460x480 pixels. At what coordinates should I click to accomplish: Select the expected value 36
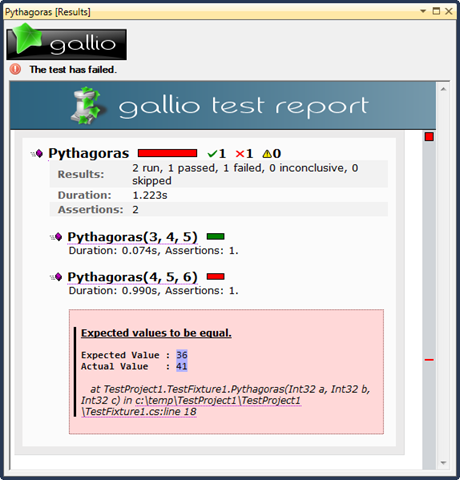click(x=182, y=355)
